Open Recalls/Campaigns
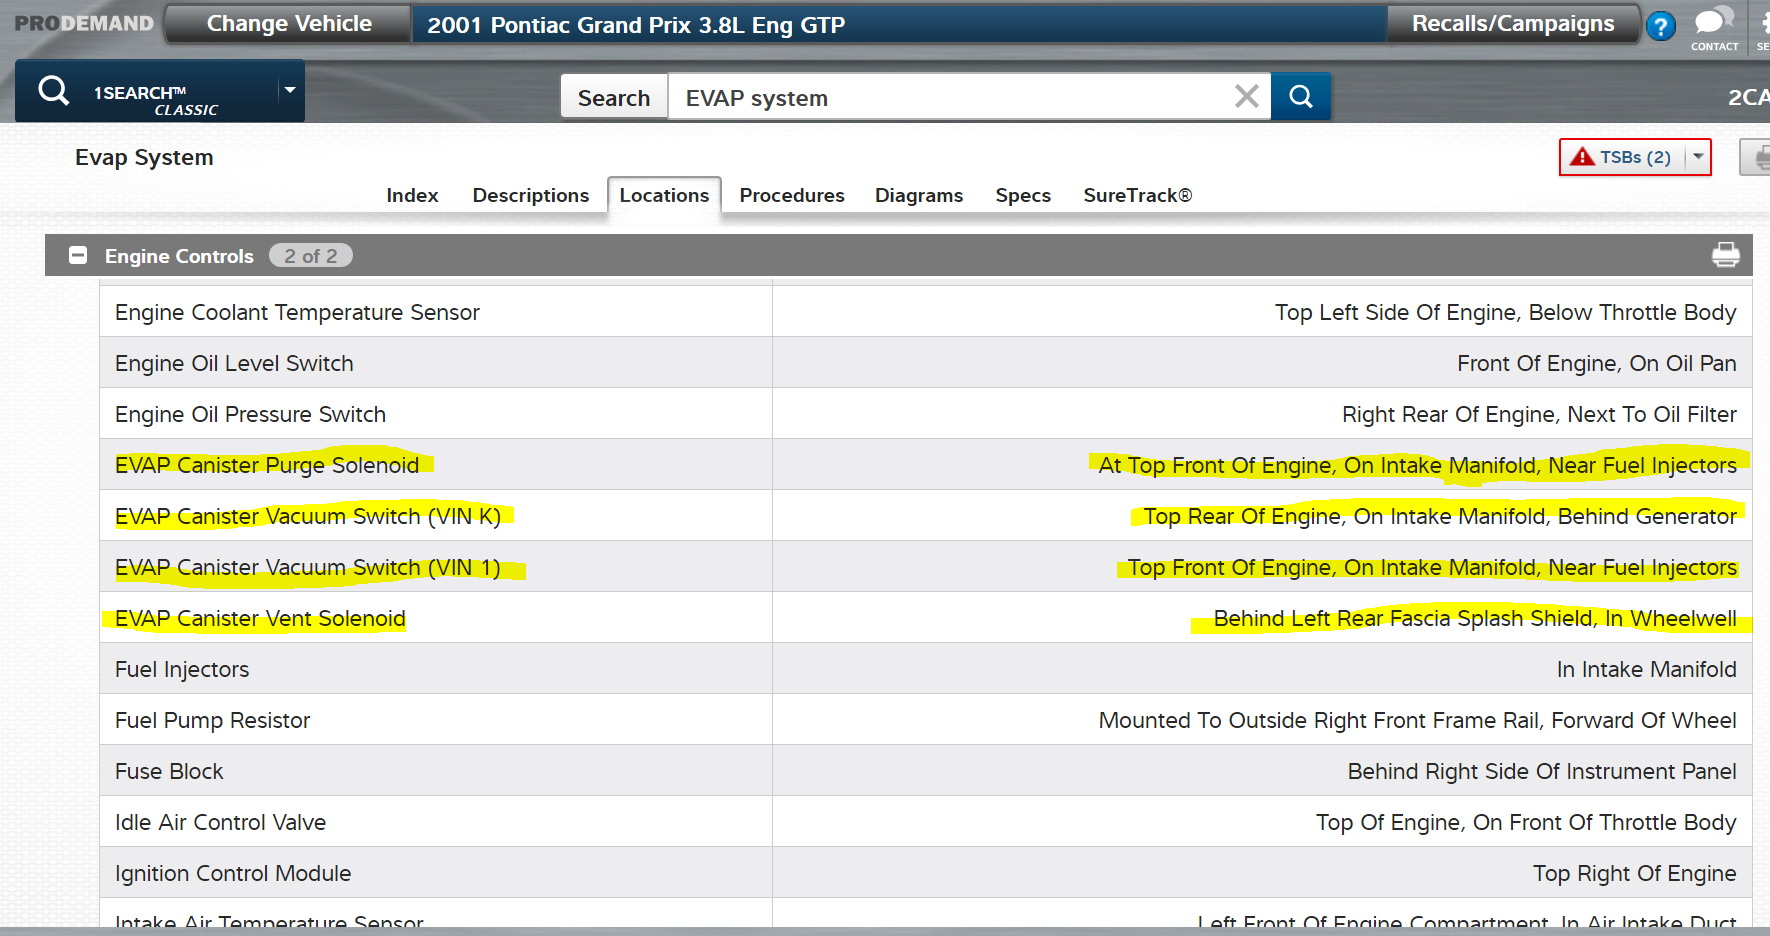Image resolution: width=1770 pixels, height=936 pixels. [x=1513, y=24]
